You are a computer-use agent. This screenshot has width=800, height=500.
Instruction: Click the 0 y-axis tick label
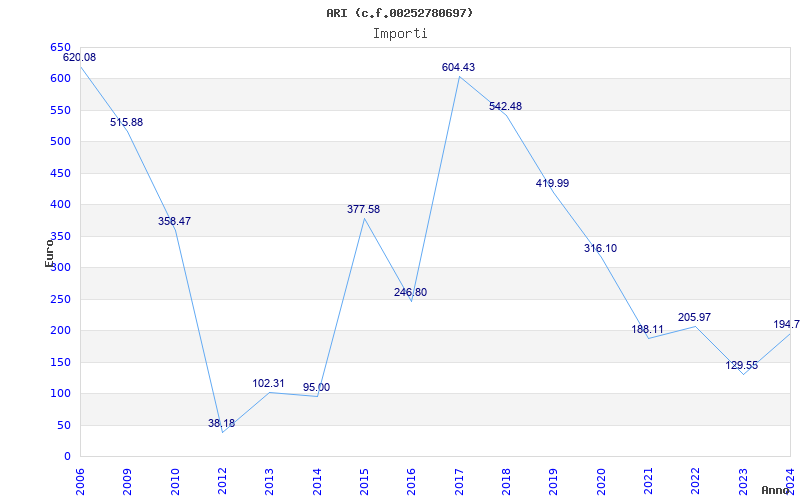[67, 457]
